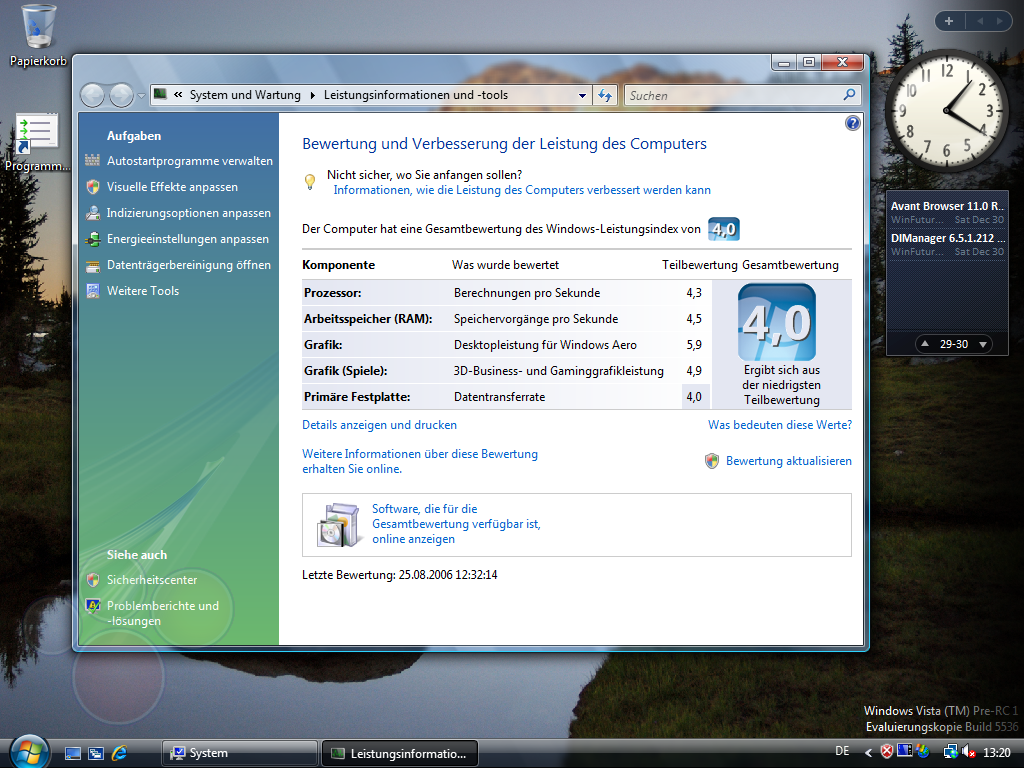Click the magnifier icon in the Suchen box
1024x768 pixels.
(x=849, y=95)
